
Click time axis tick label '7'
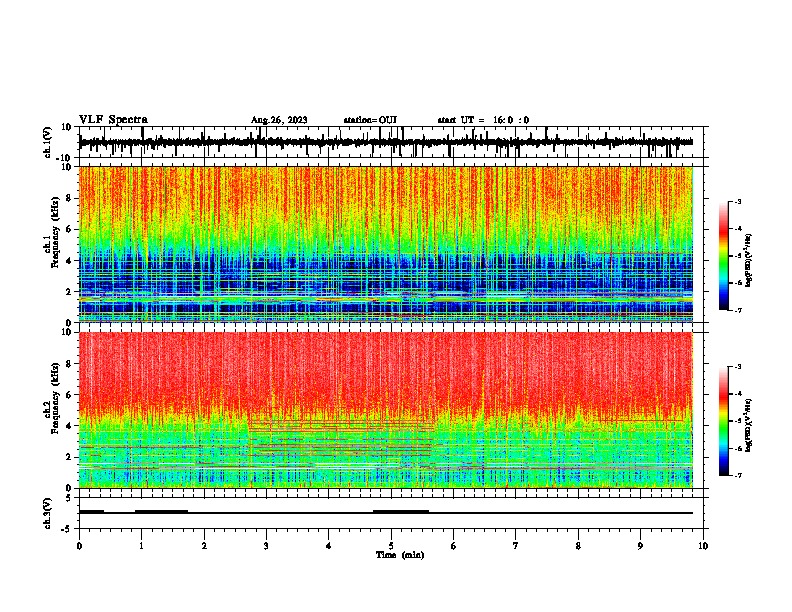tap(516, 546)
